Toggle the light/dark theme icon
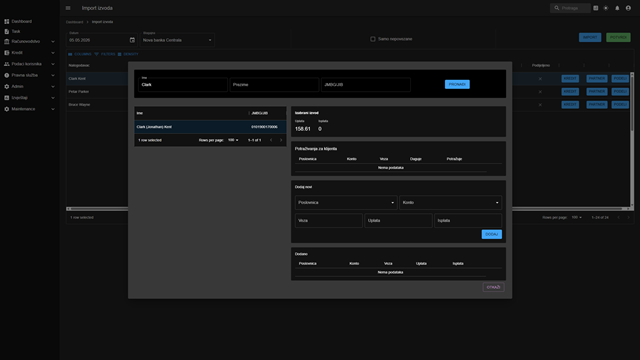 click(606, 8)
